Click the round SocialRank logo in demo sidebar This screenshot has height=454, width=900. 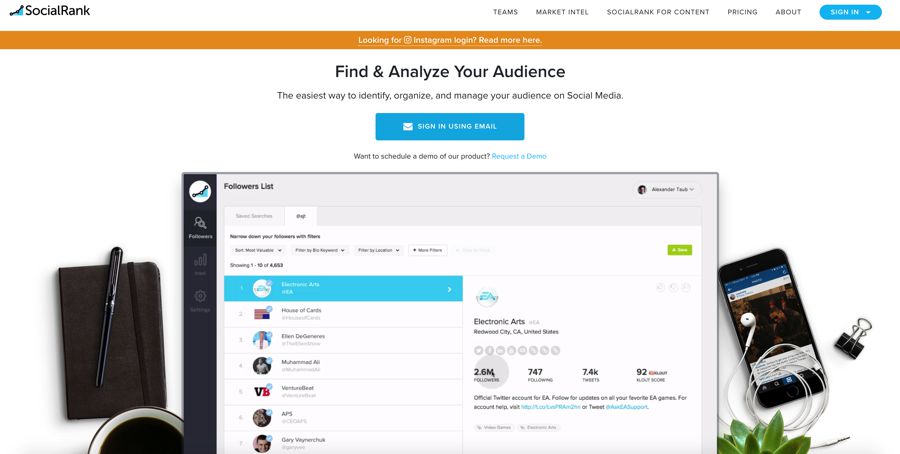200,192
